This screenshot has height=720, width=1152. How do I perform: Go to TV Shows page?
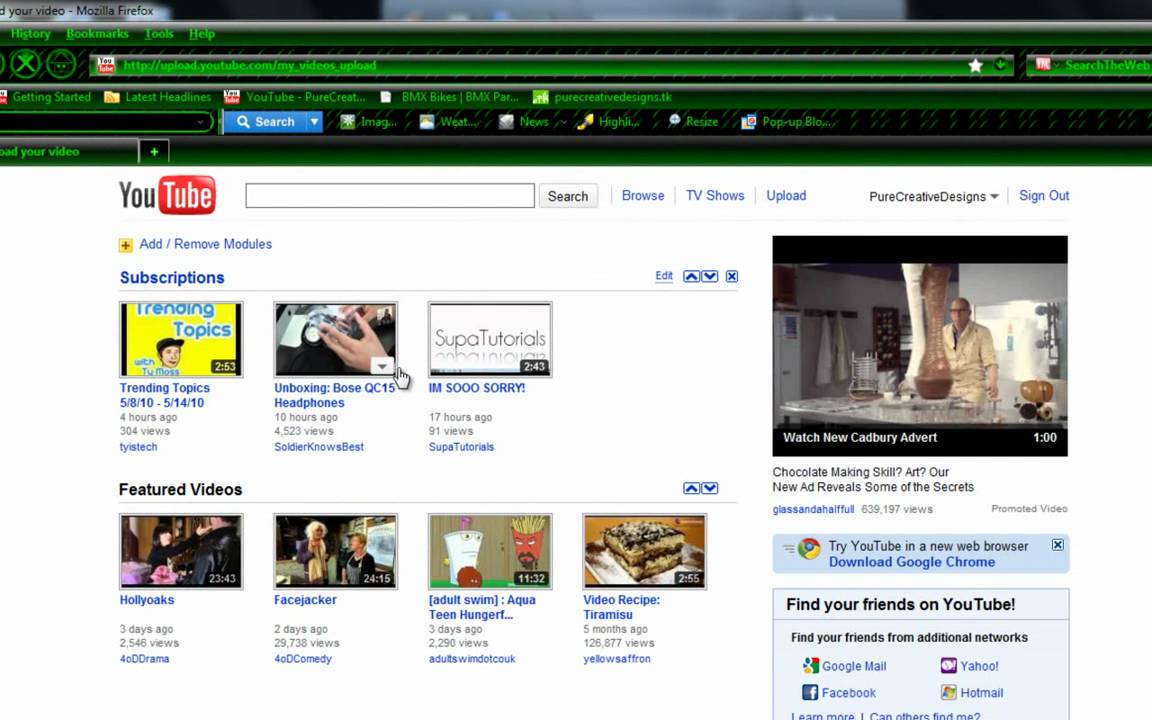[x=715, y=195]
